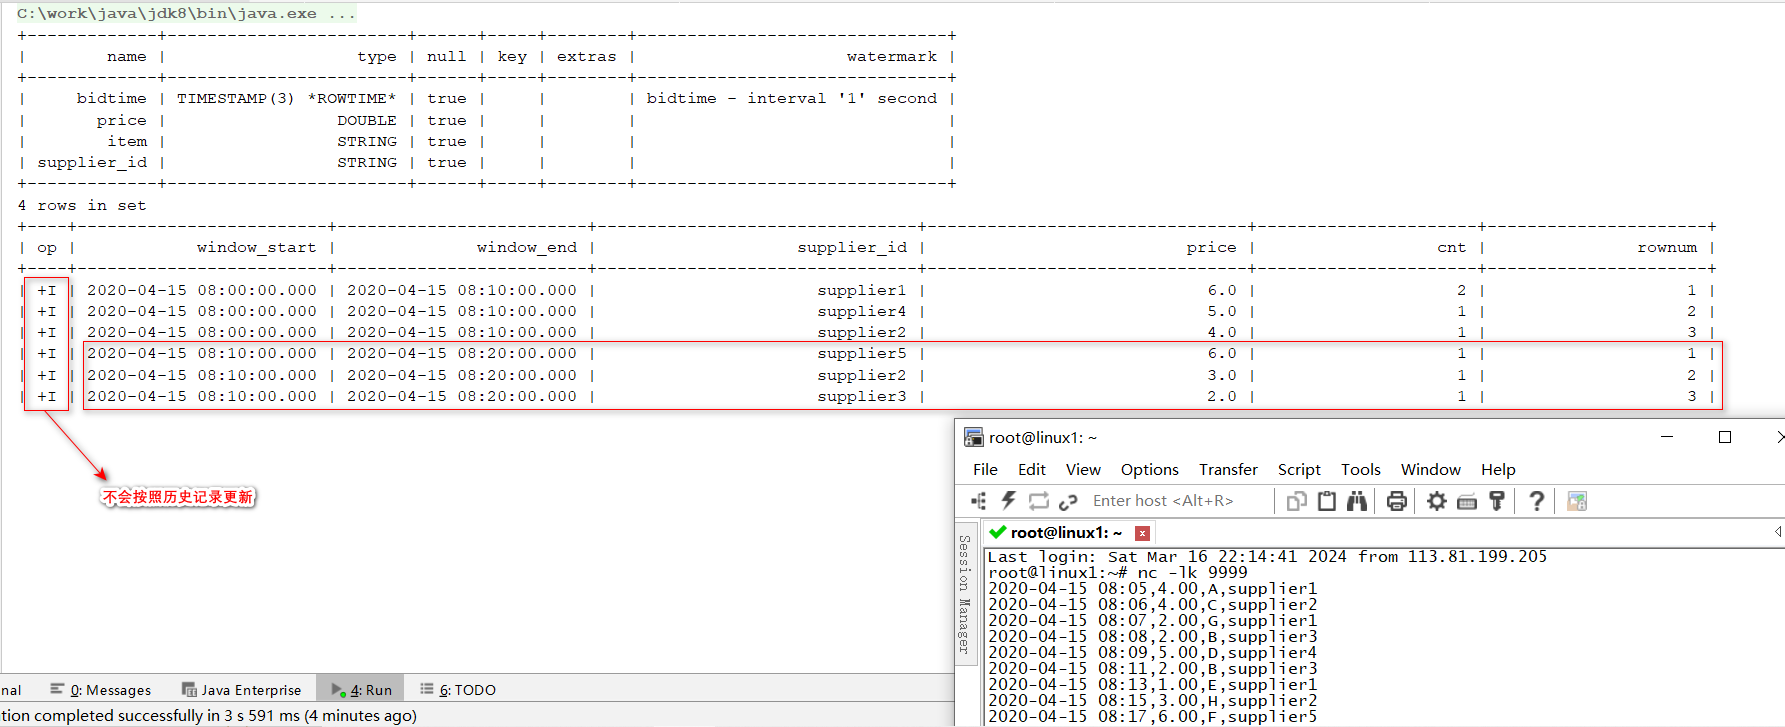This screenshot has width=1785, height=727.
Task: Click SecureCRT title bar app icon
Action: pyautogui.click(x=973, y=437)
